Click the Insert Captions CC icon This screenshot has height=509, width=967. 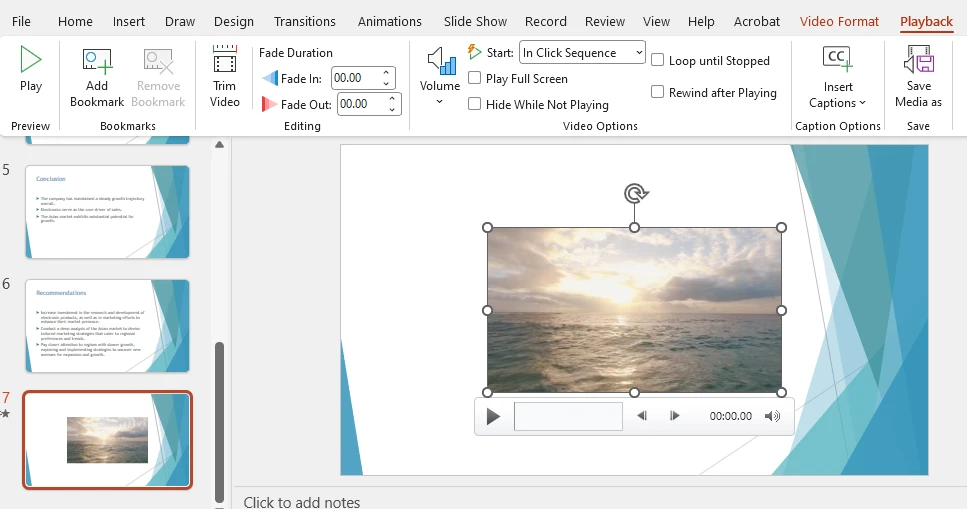tap(837, 60)
